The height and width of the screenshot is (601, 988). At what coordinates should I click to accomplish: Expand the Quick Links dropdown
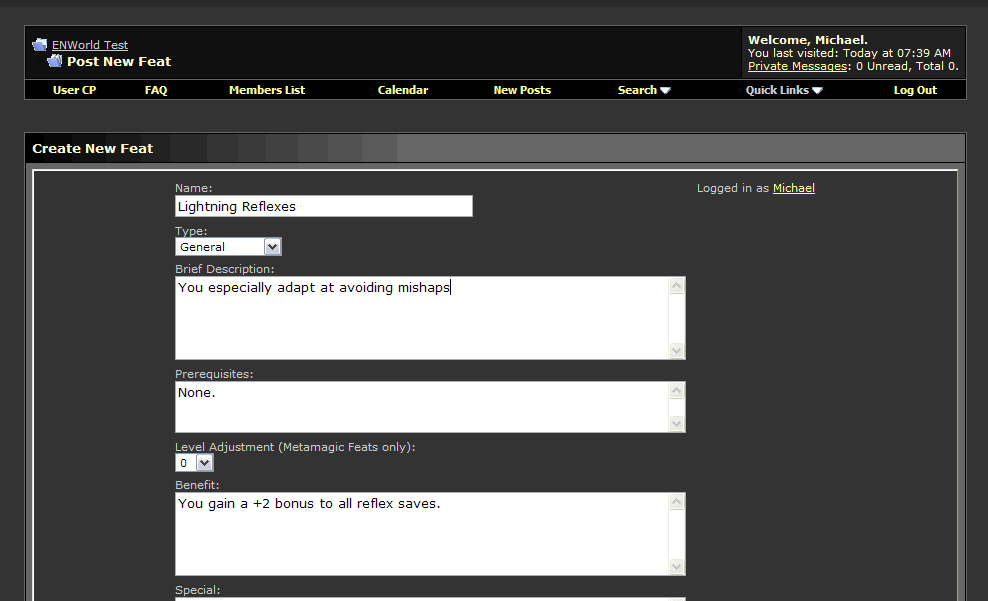point(784,90)
